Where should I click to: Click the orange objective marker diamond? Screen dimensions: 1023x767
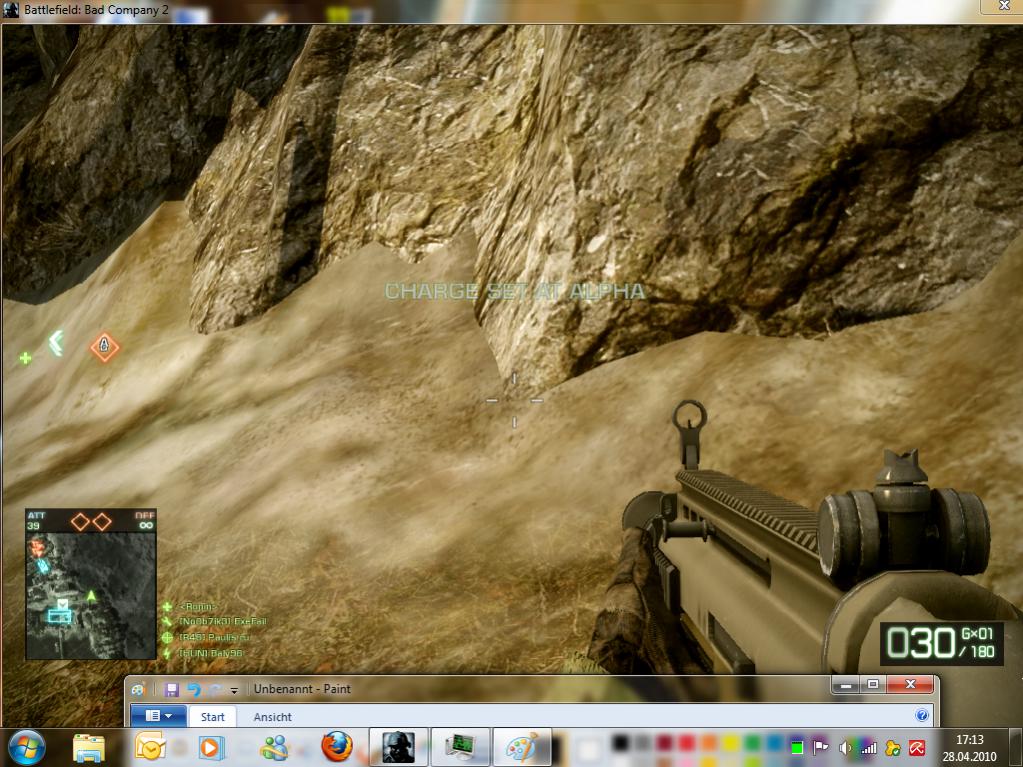(104, 346)
